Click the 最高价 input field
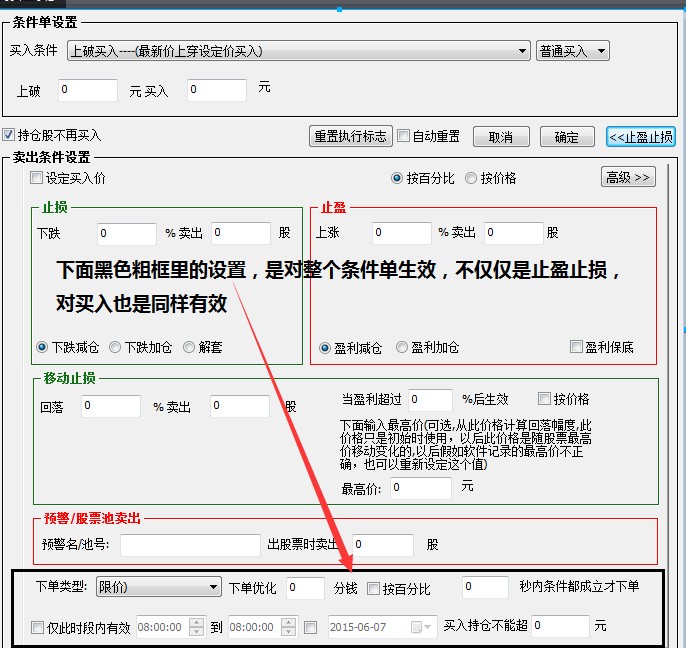The image size is (686, 648). click(420, 488)
